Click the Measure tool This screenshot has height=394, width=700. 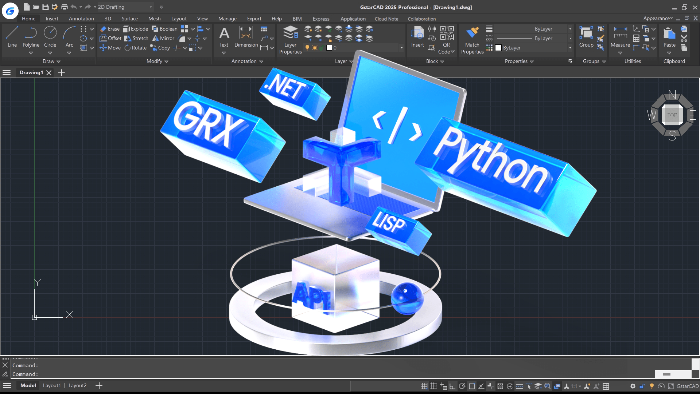pyautogui.click(x=620, y=36)
